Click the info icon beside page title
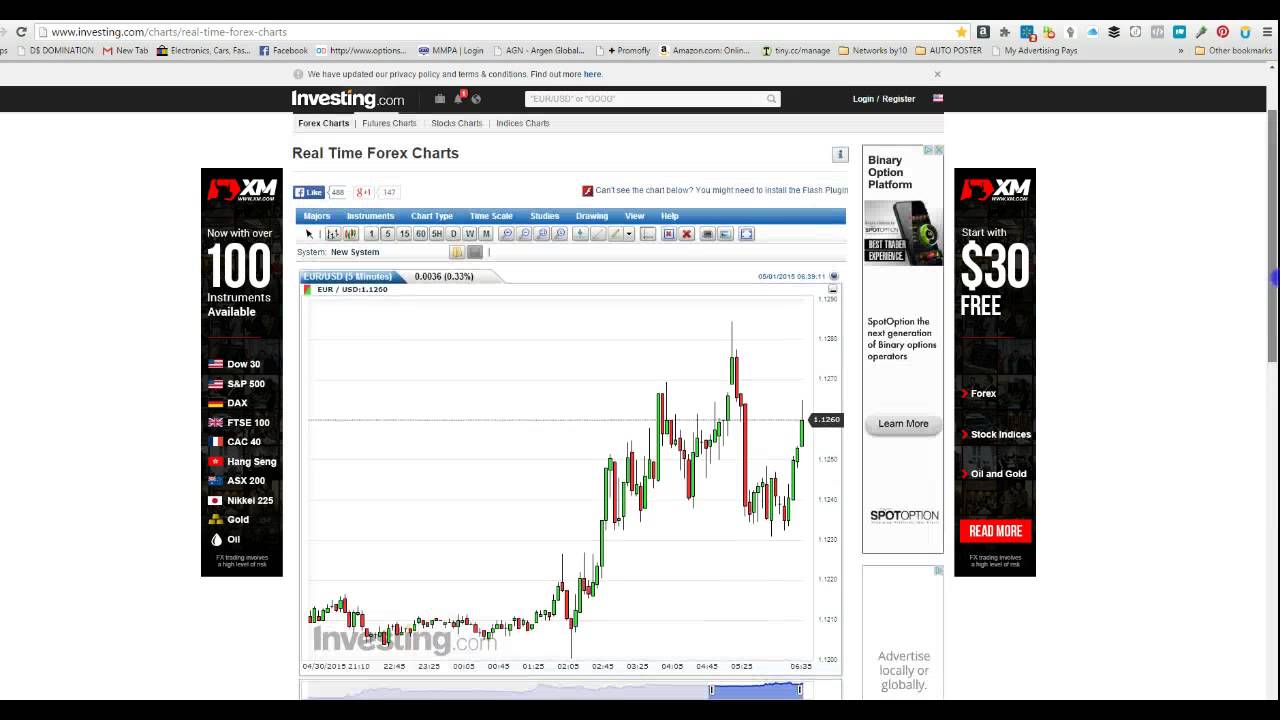Viewport: 1280px width, 720px height. point(840,154)
